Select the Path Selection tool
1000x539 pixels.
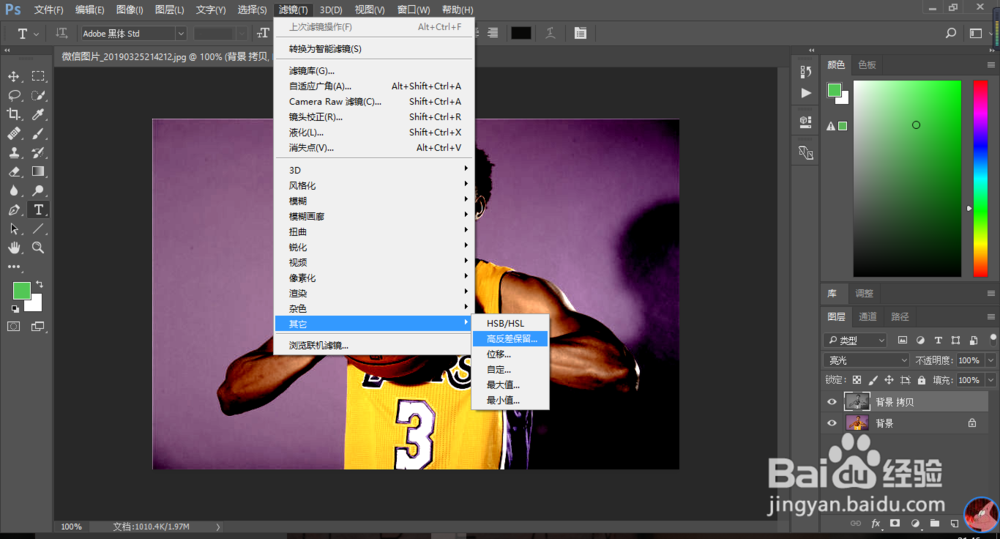pos(13,229)
